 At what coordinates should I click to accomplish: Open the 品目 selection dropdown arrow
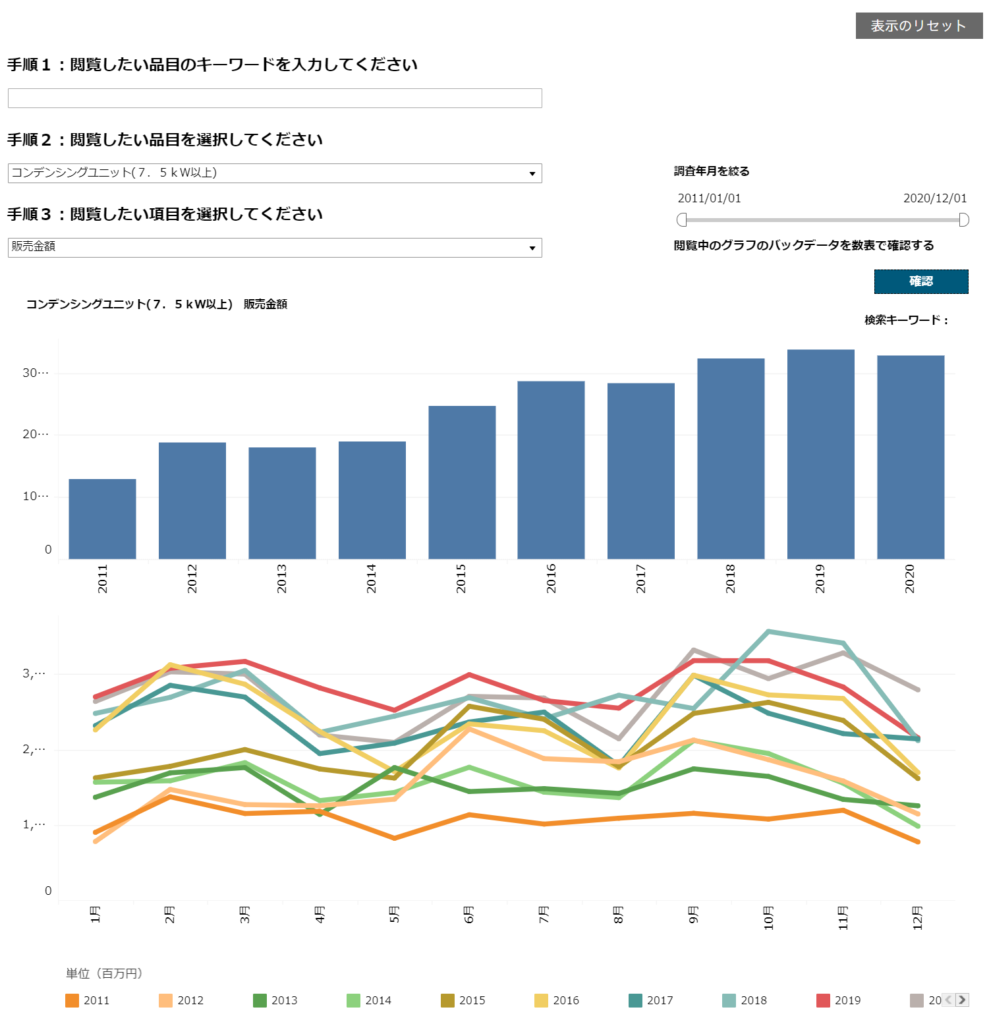532,174
